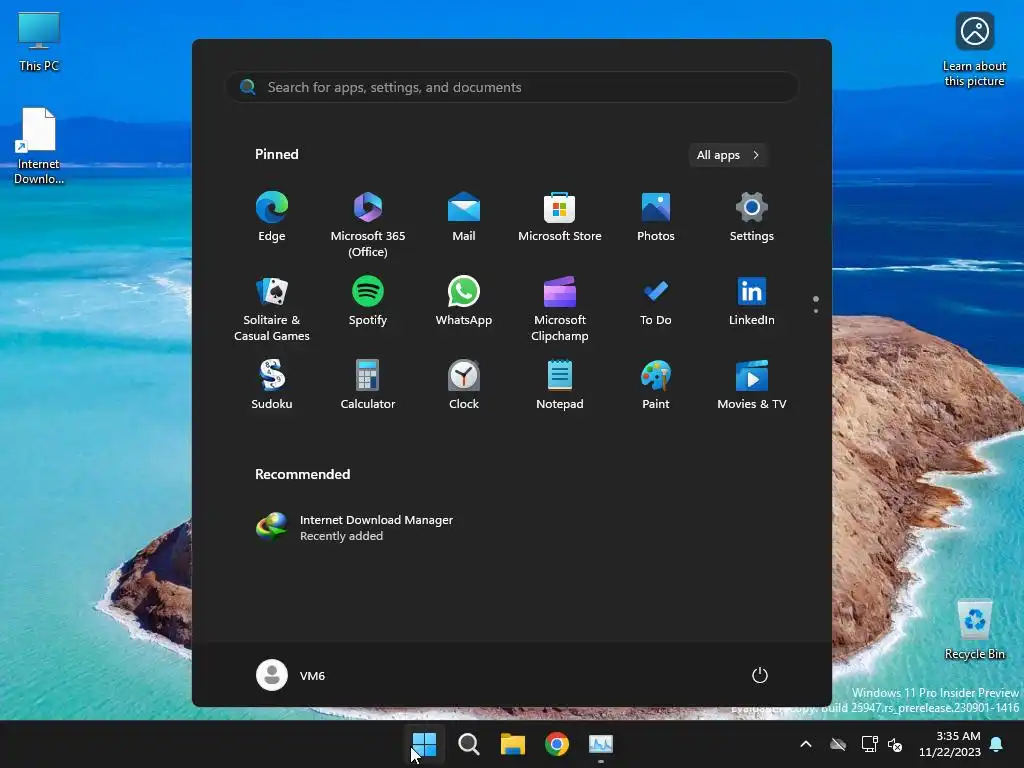Viewport: 1024px width, 768px height.
Task: Open Spotify from the Start menu
Action: [368, 301]
